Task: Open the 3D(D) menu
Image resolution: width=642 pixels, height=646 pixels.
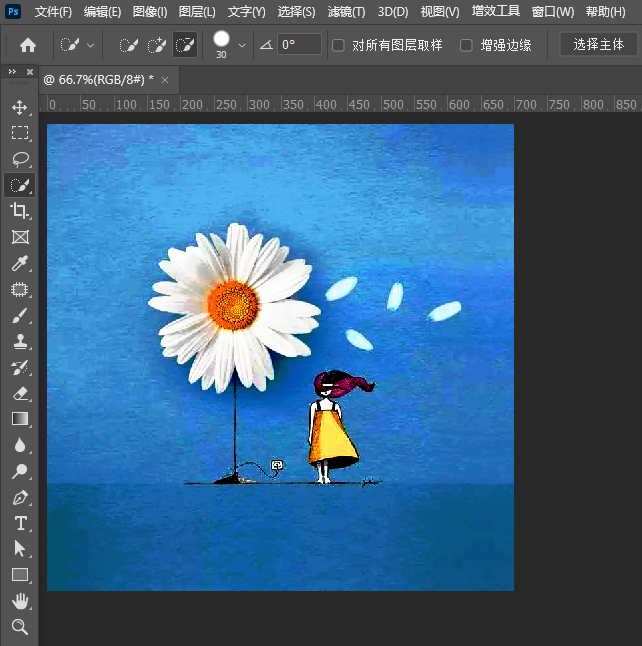Action: (x=393, y=12)
